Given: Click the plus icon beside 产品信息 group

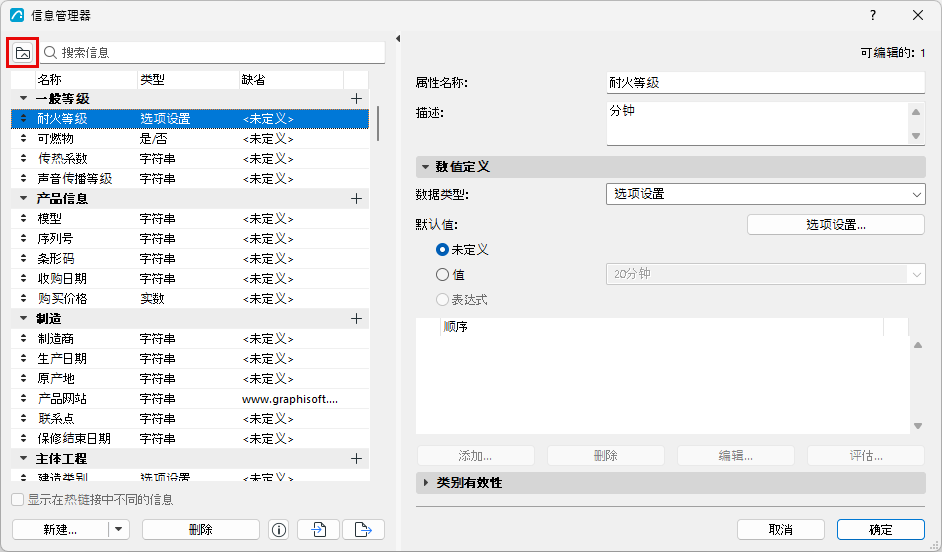Looking at the screenshot, I should pyautogui.click(x=356, y=199).
